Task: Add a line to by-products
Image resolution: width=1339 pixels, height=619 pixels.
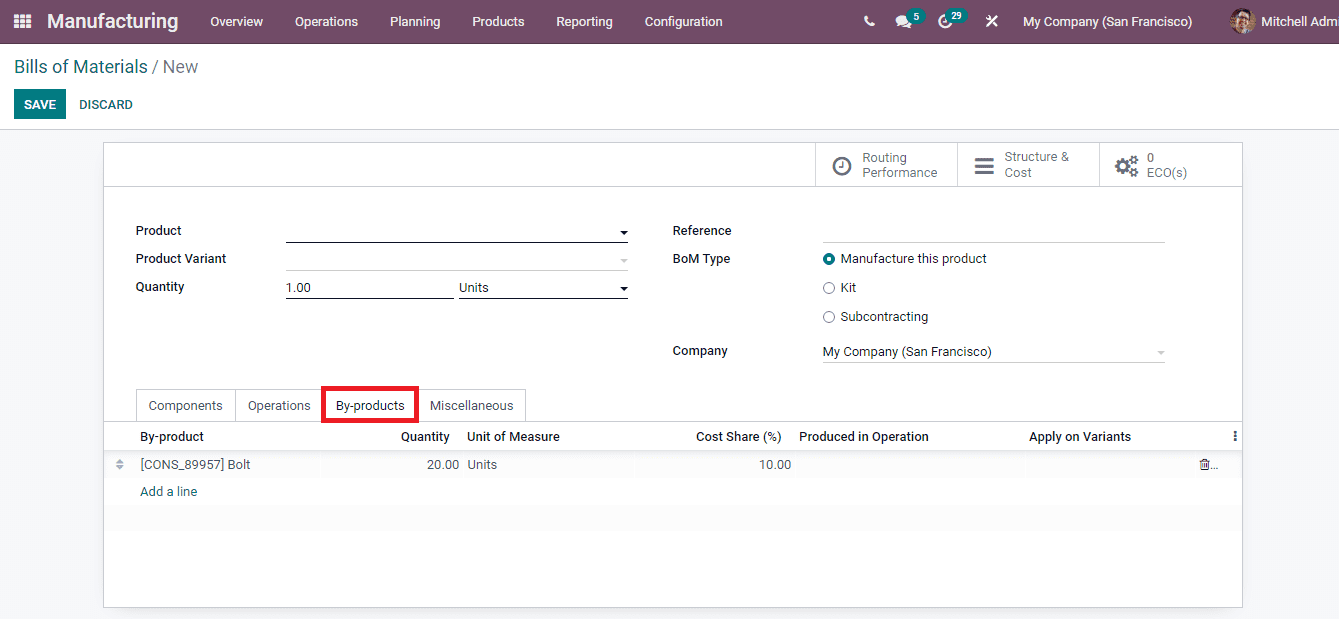Action: [168, 491]
